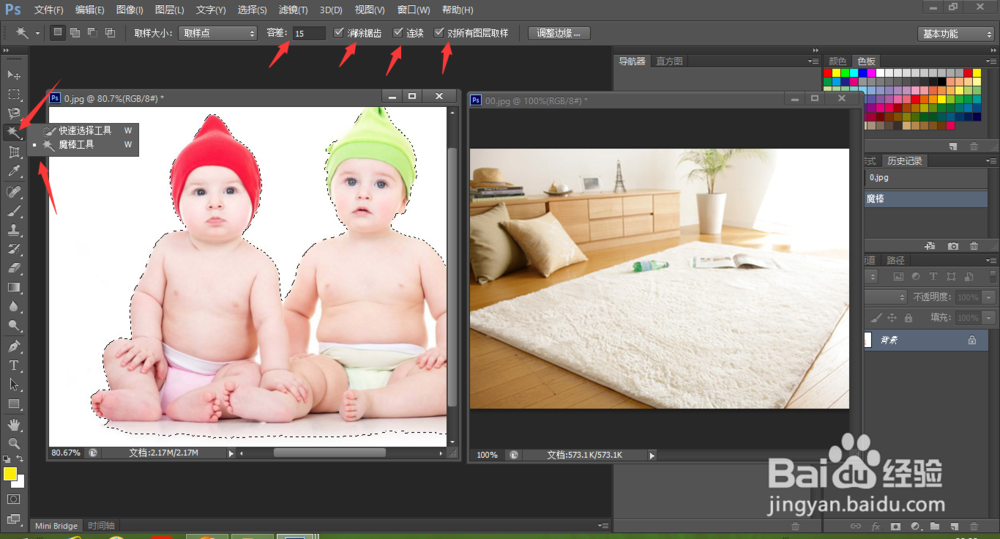Select the Move tool
Viewport: 1000px width, 539px height.
coord(13,75)
